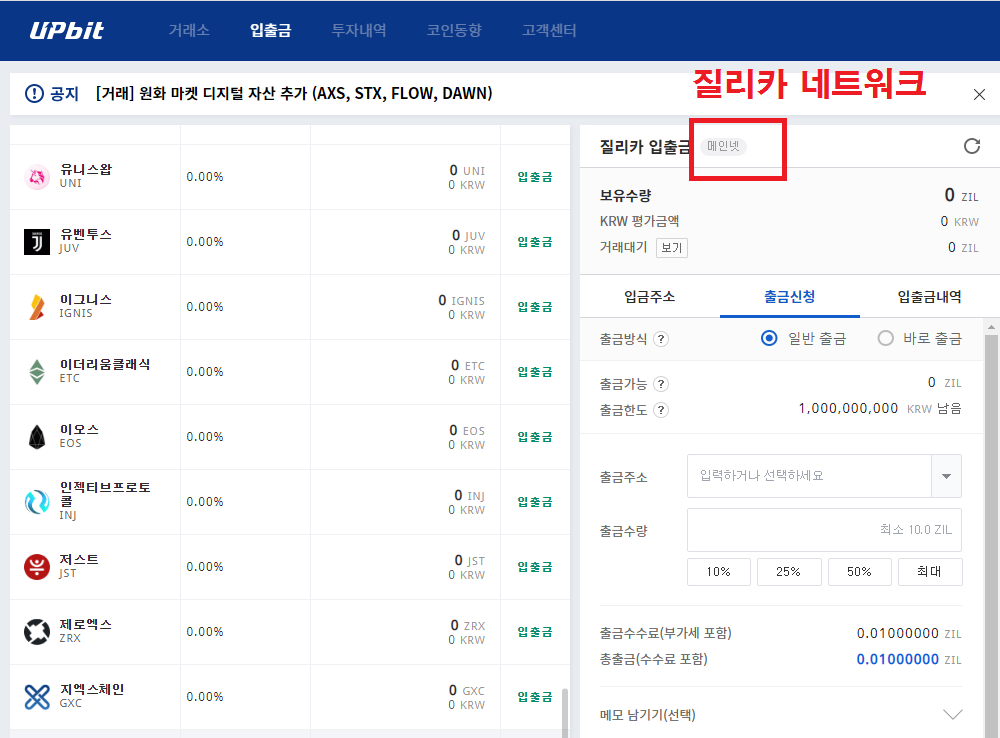Click the 출금주소 input field
This screenshot has width=1000, height=738.
(809, 476)
